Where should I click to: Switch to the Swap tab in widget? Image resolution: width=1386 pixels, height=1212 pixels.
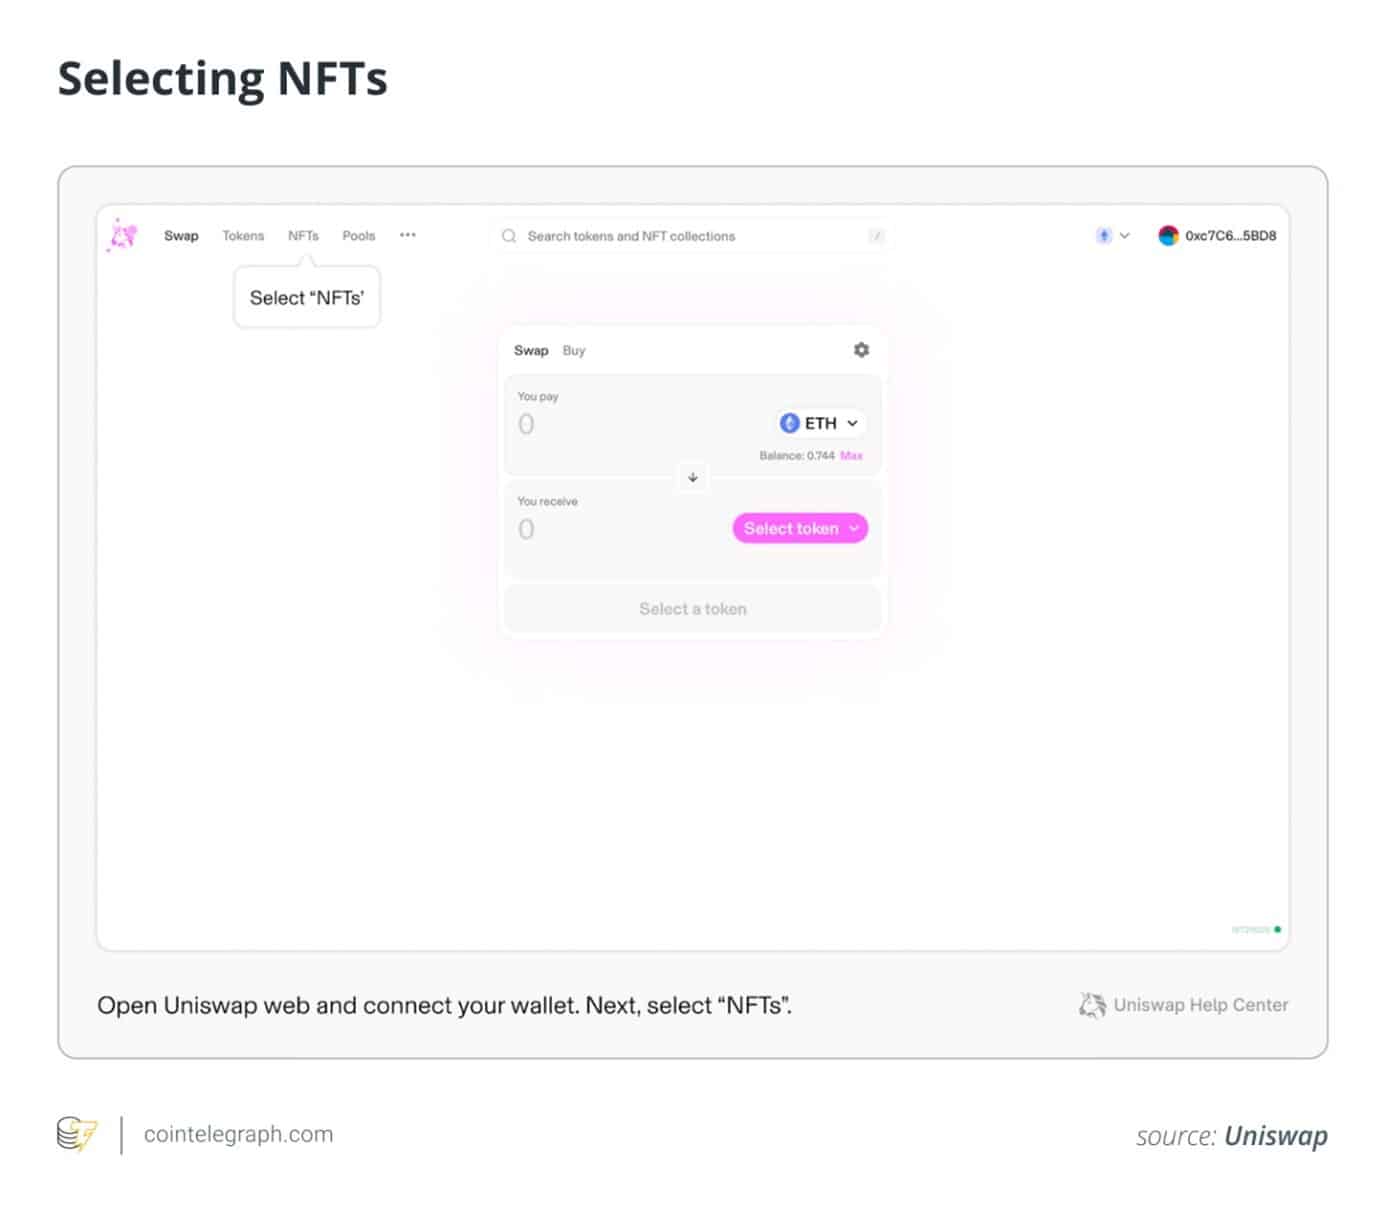[531, 350]
